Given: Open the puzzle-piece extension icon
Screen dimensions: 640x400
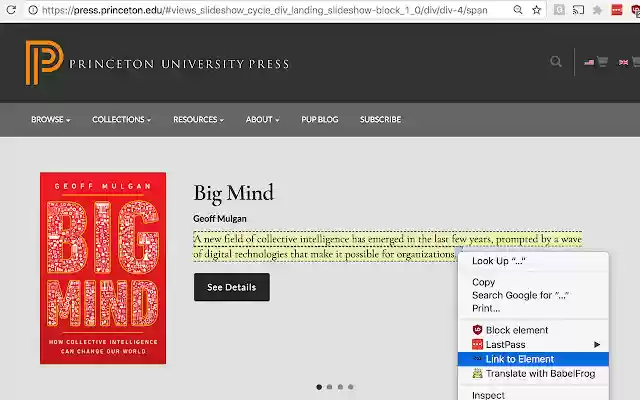Looking at the screenshot, I should 597,10.
